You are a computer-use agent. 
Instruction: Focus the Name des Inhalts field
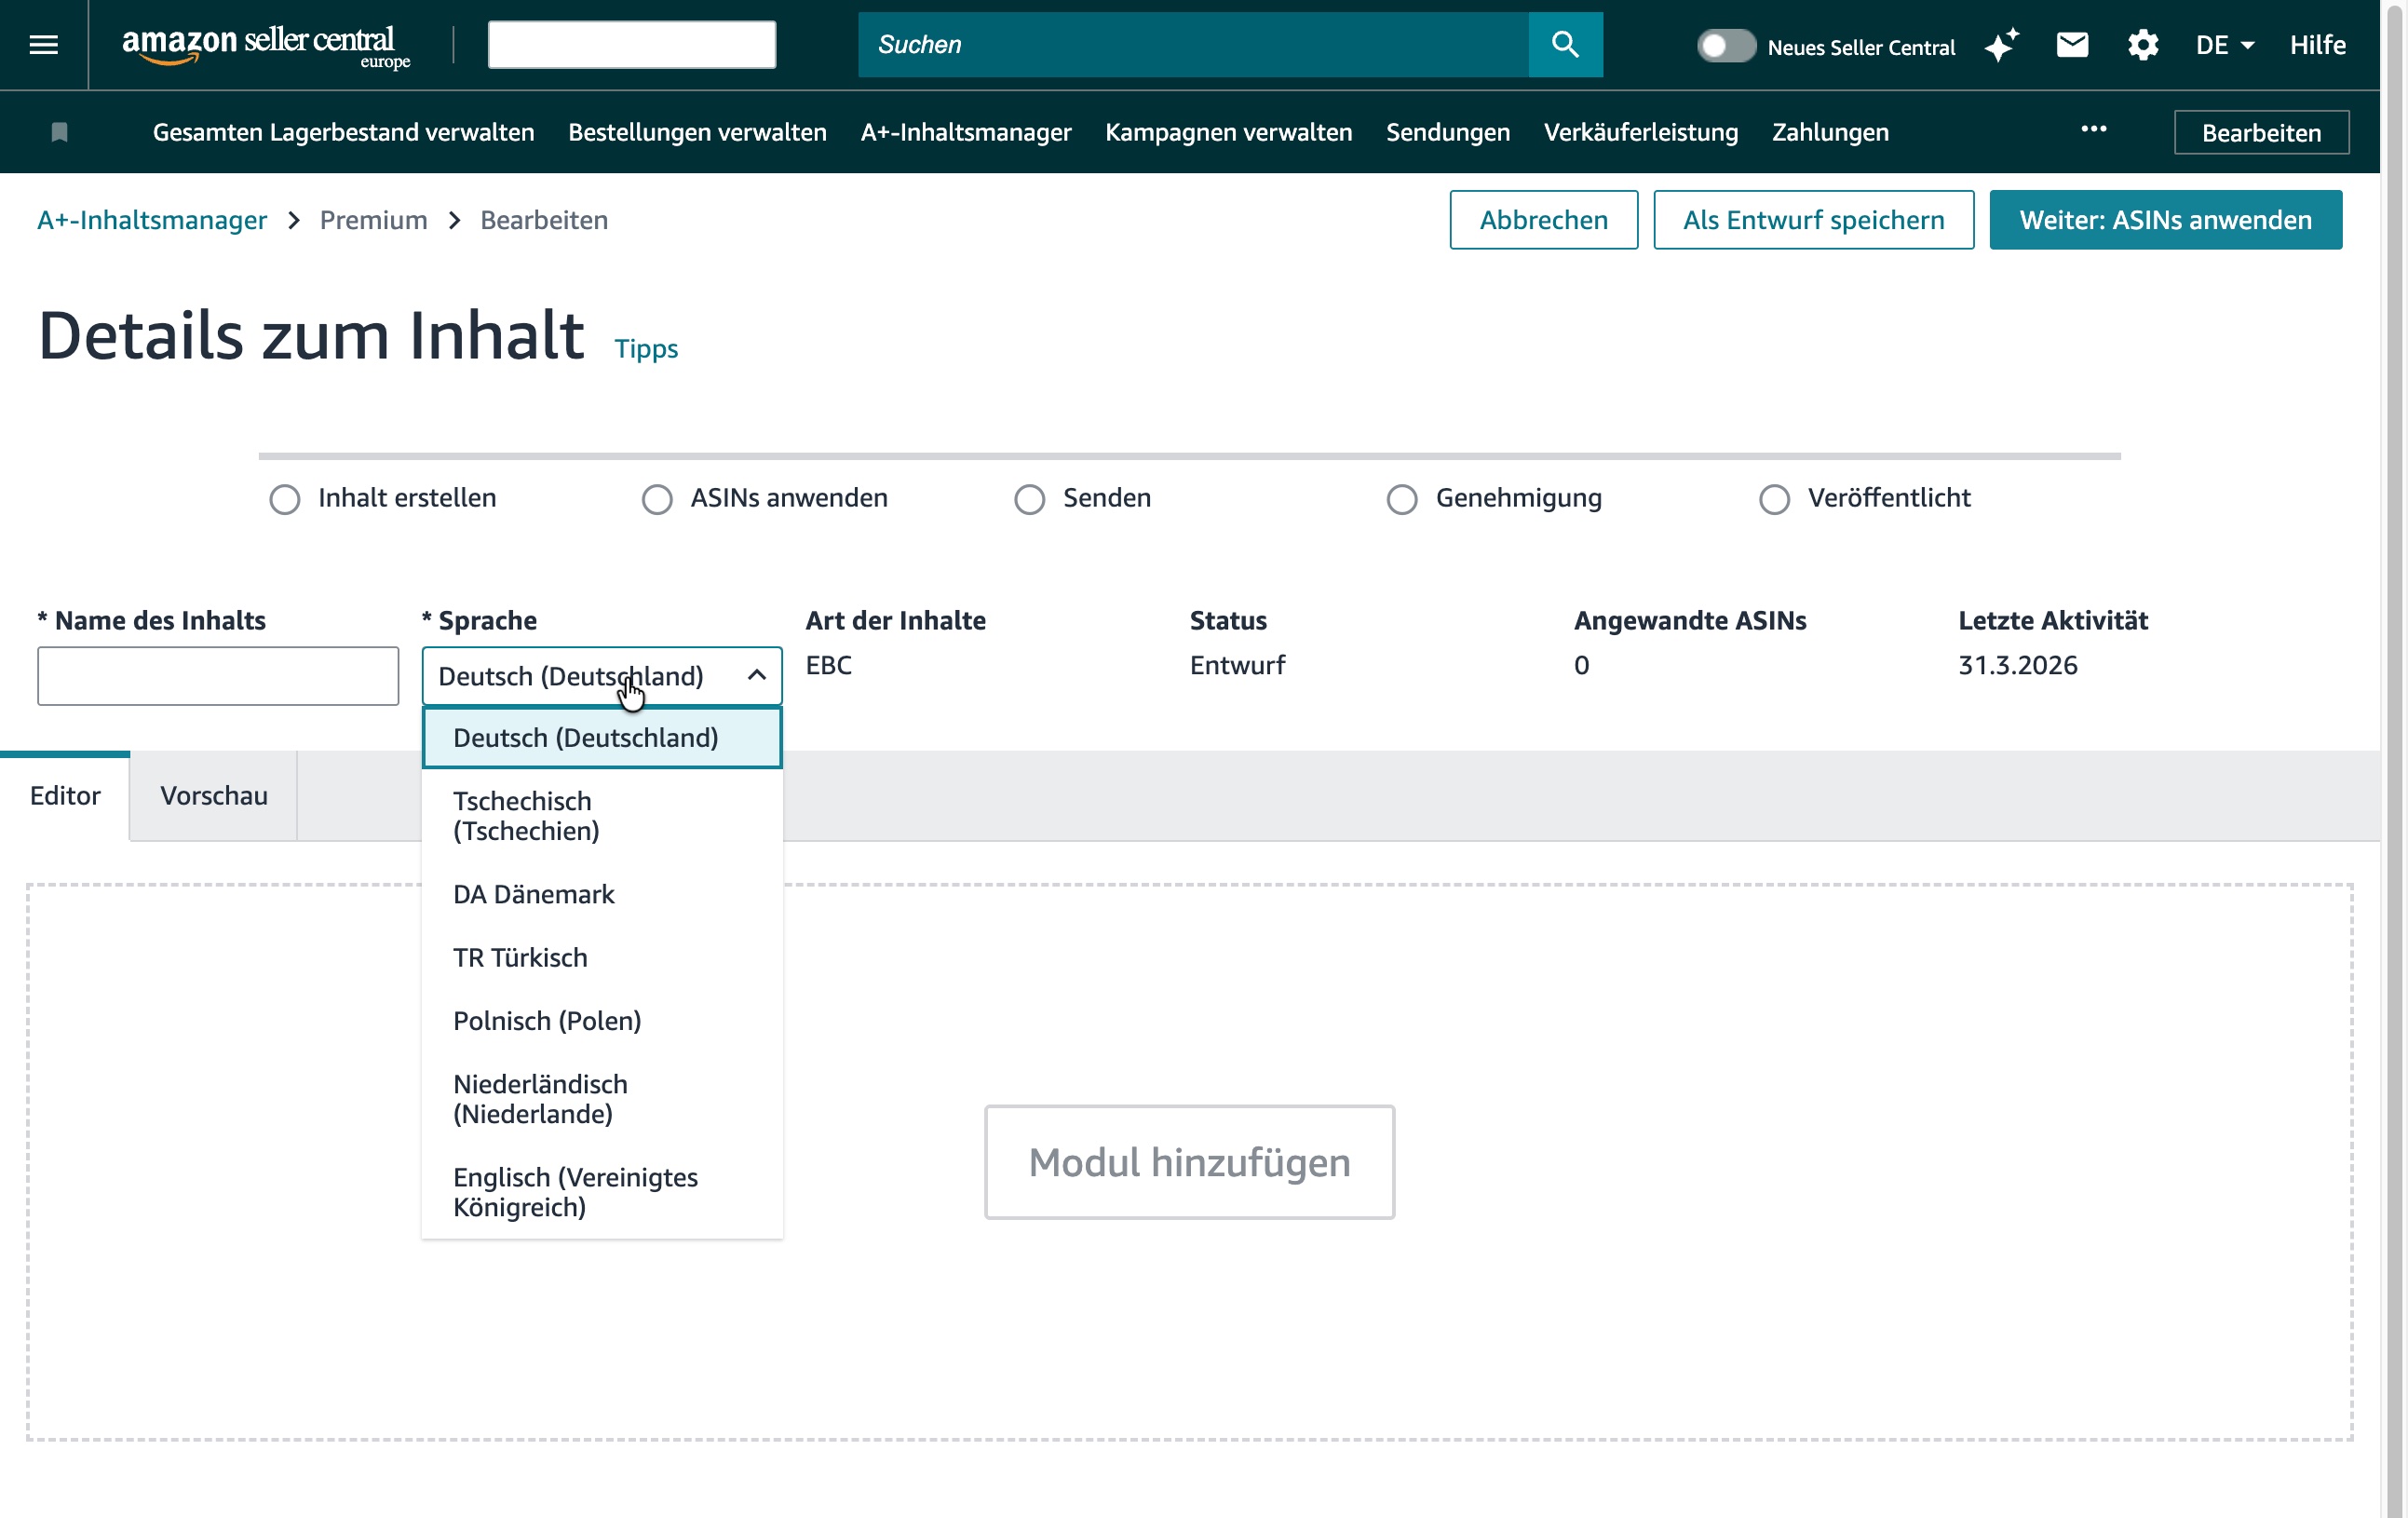click(x=218, y=676)
